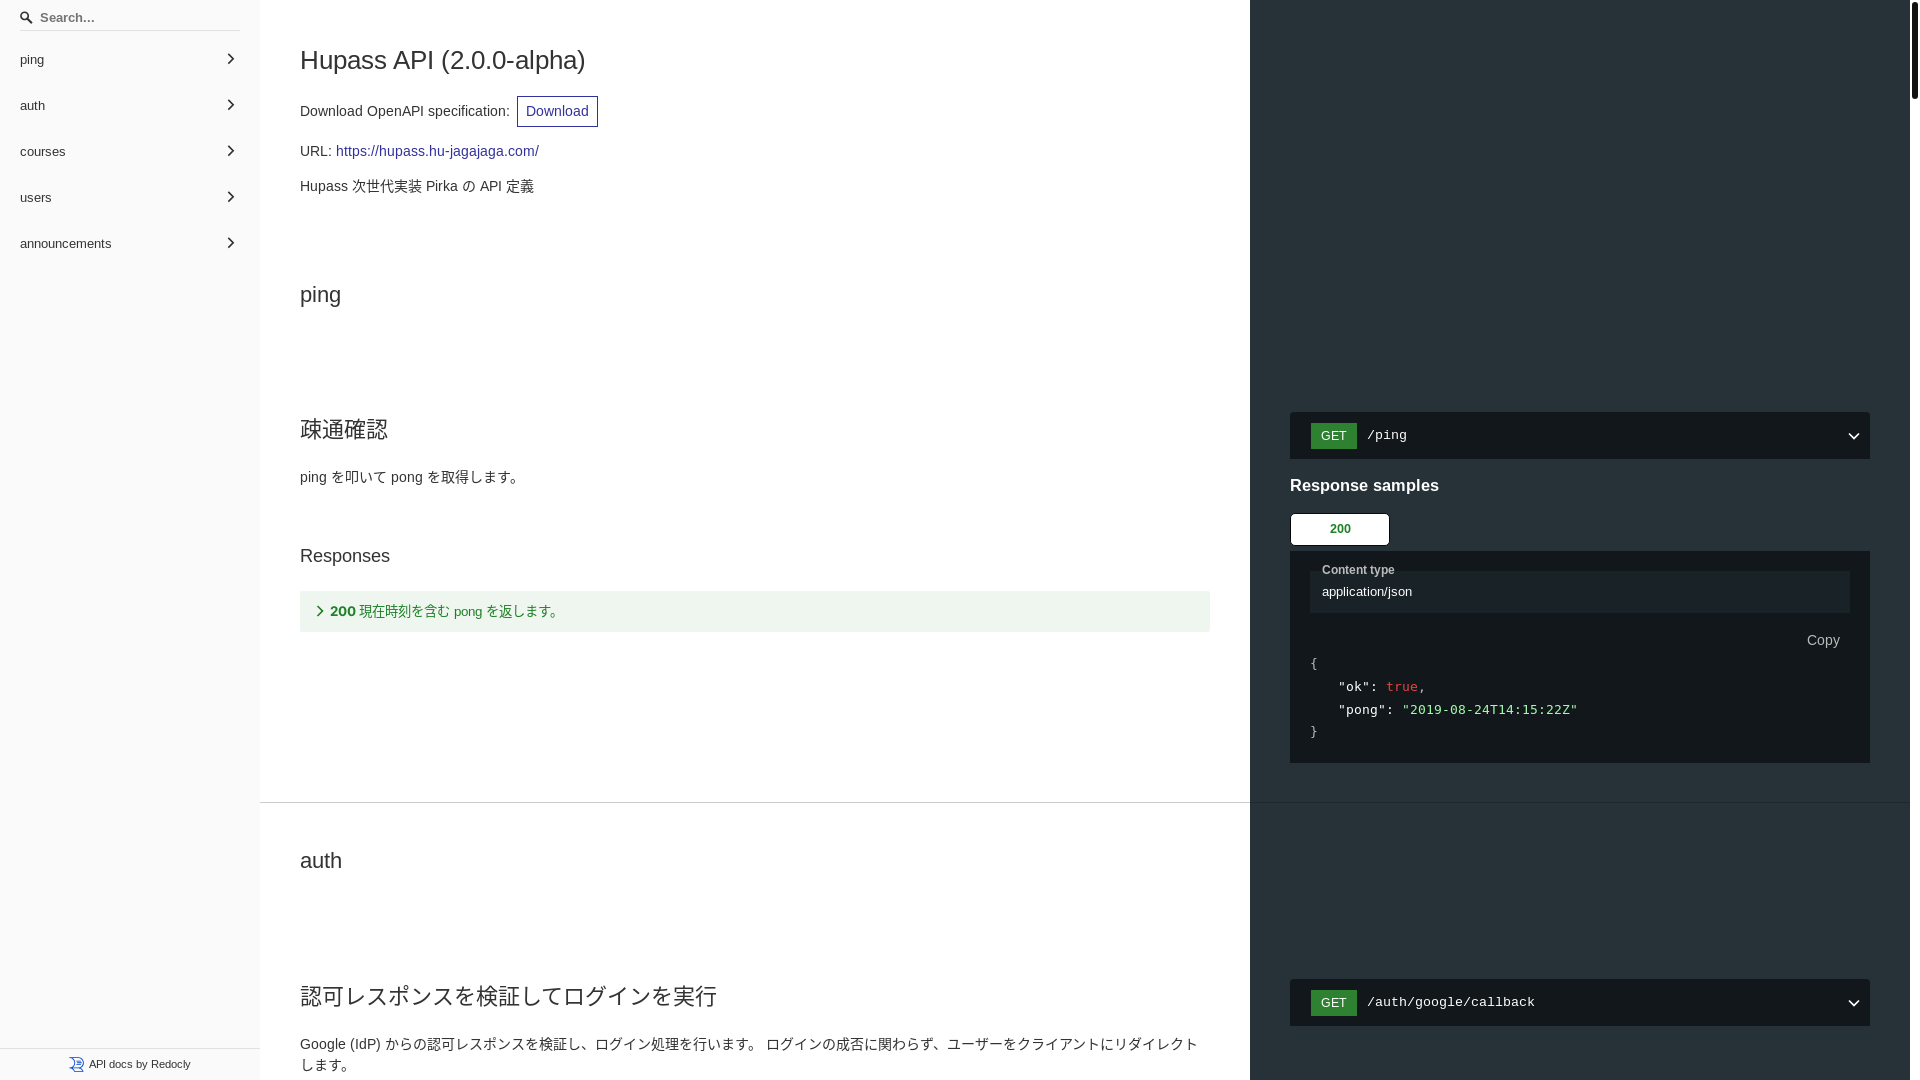Expand the ping chevron arrow
The height and width of the screenshot is (1080, 1920).
point(231,60)
